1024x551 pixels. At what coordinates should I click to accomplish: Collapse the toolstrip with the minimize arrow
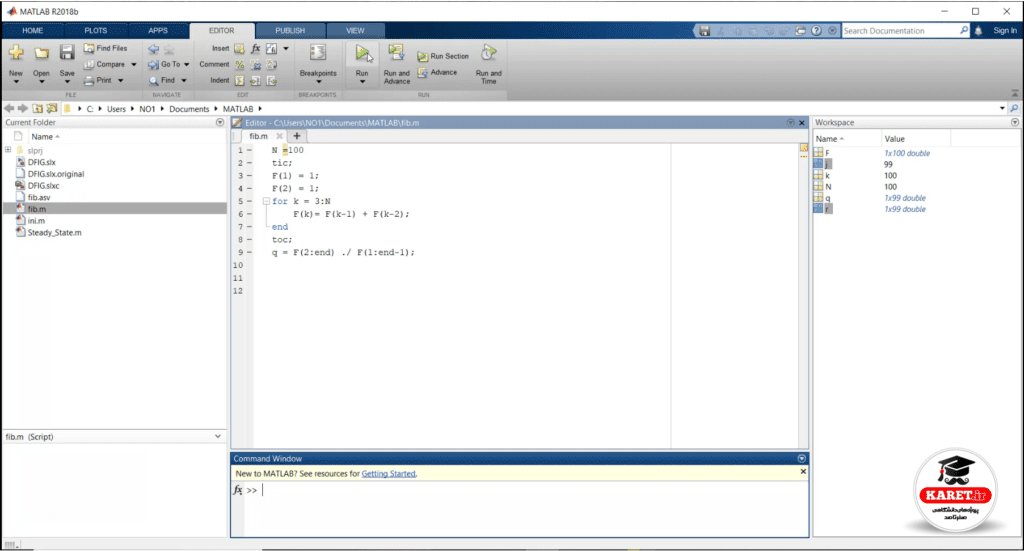coord(1014,93)
